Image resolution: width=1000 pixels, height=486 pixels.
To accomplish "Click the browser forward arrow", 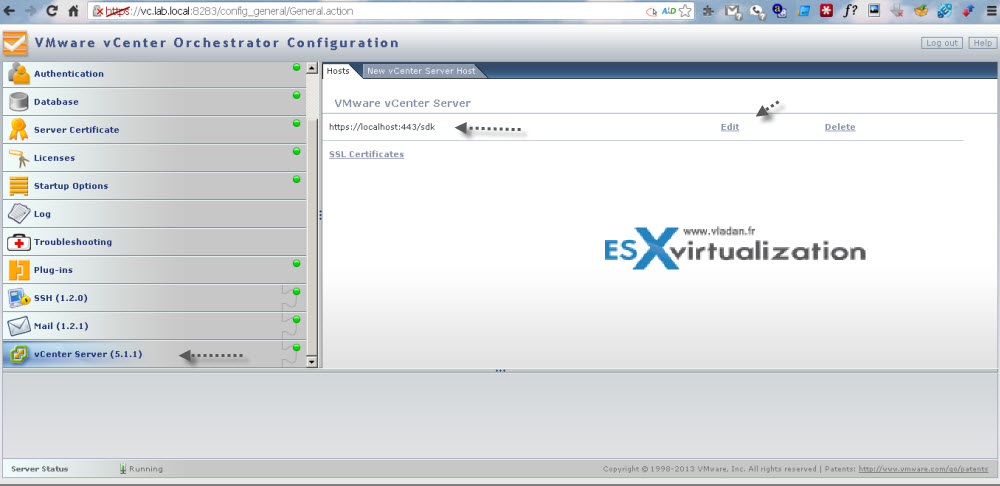I will [x=31, y=11].
